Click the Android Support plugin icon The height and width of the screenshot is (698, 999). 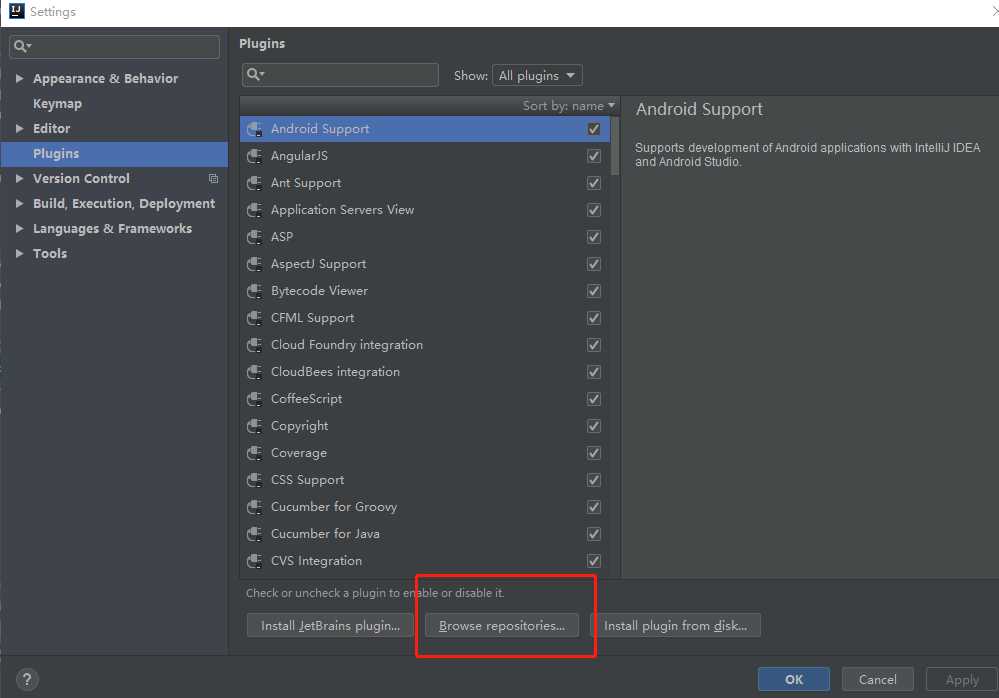[254, 129]
